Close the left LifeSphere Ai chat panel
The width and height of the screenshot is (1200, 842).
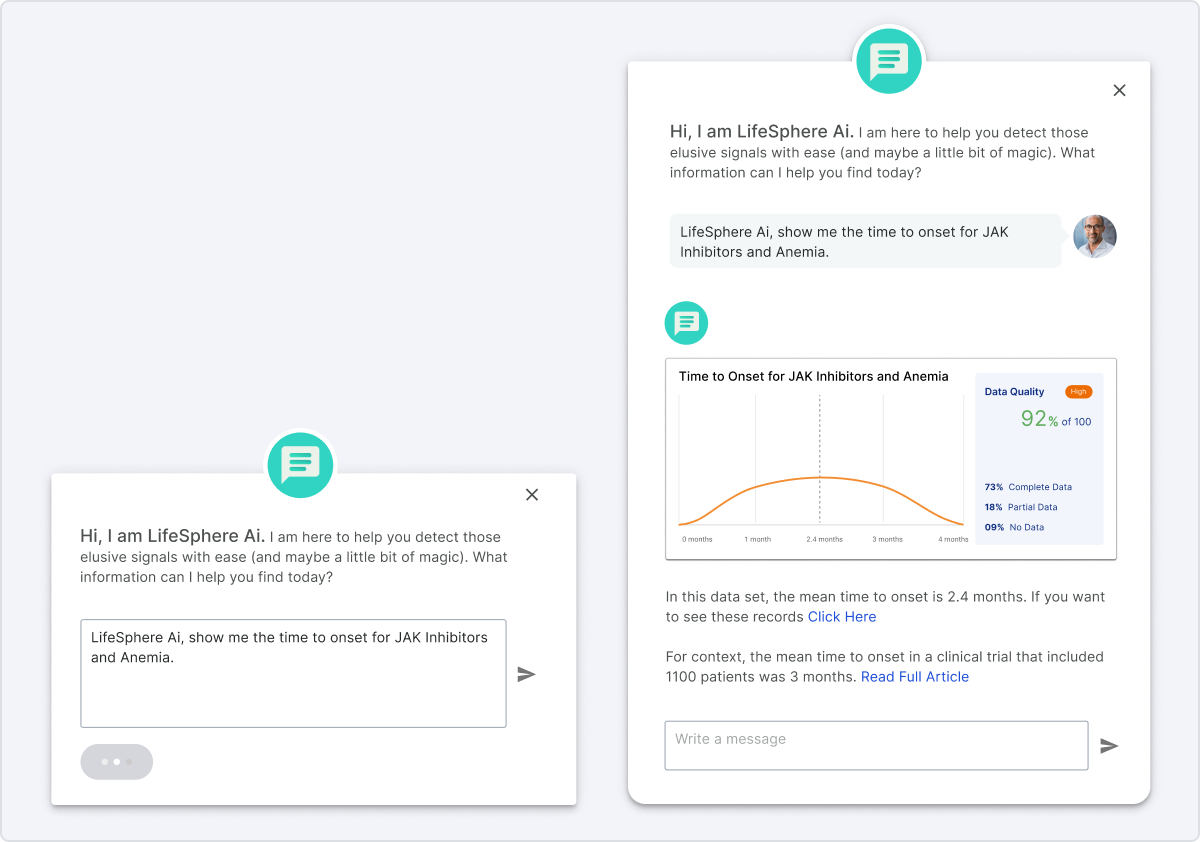point(532,494)
